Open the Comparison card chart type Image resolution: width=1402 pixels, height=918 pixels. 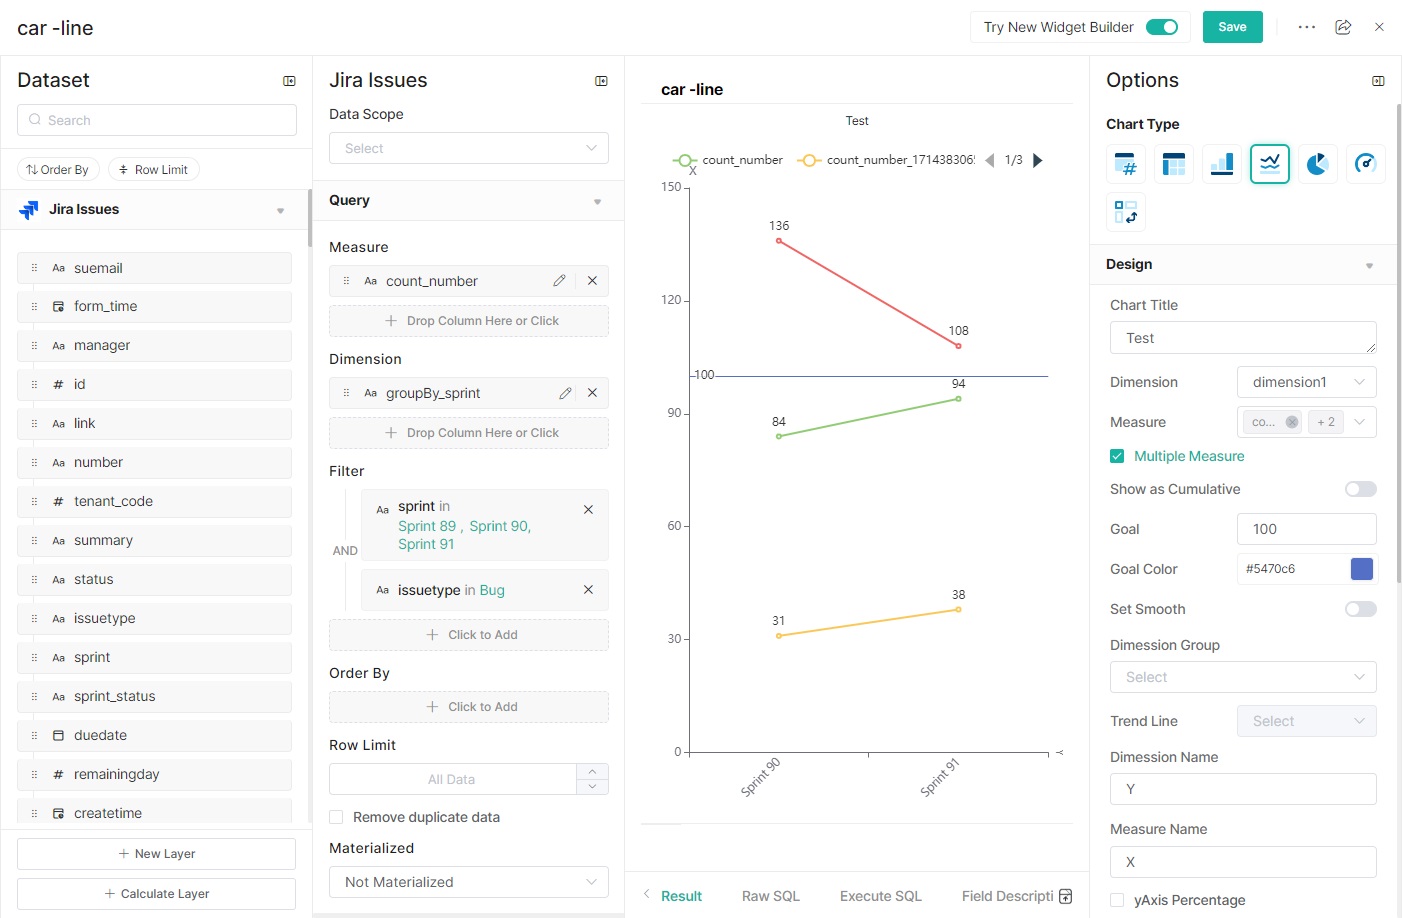tap(1126, 211)
